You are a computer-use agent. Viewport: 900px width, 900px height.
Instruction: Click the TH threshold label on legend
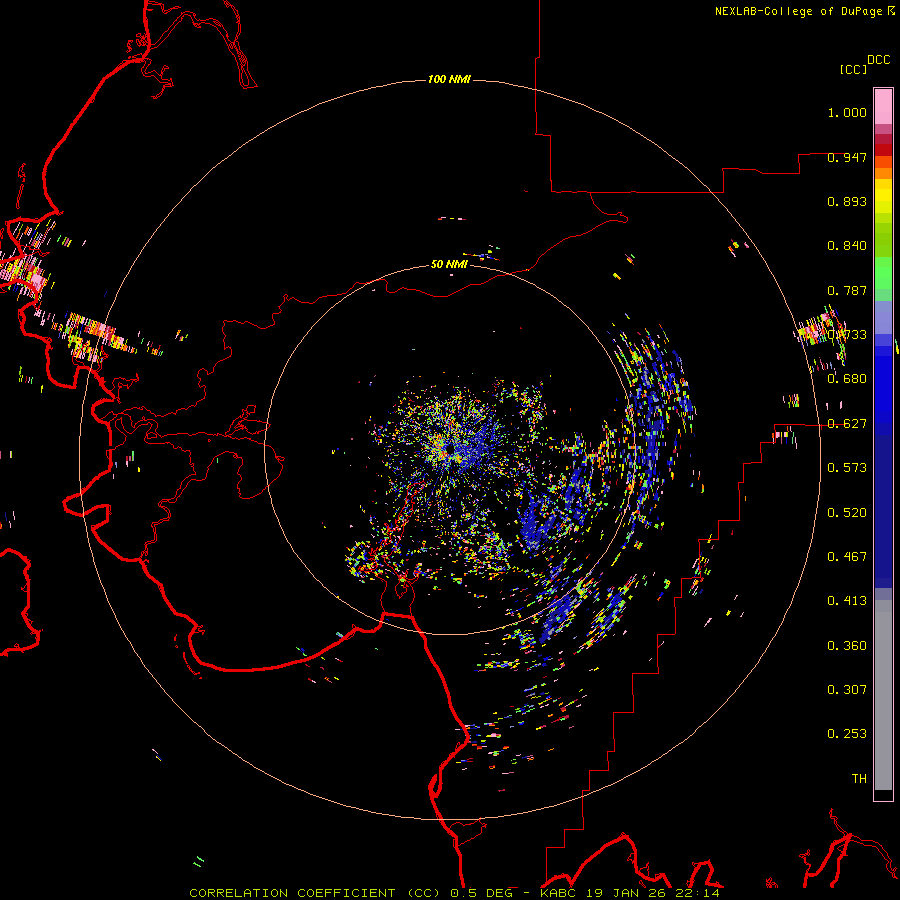coord(859,779)
